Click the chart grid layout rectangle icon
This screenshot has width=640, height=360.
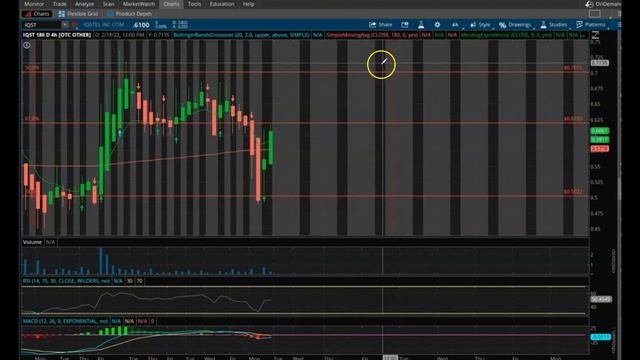point(595,14)
